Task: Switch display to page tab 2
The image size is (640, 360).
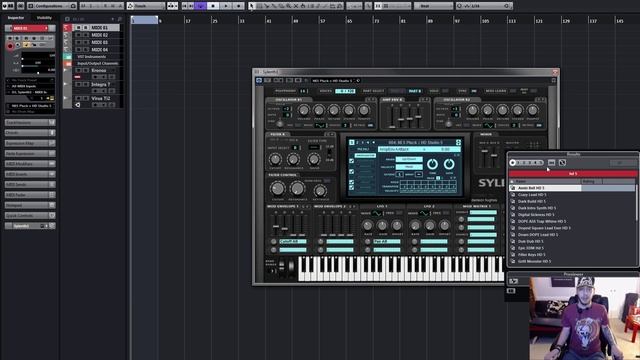Action: (357, 142)
